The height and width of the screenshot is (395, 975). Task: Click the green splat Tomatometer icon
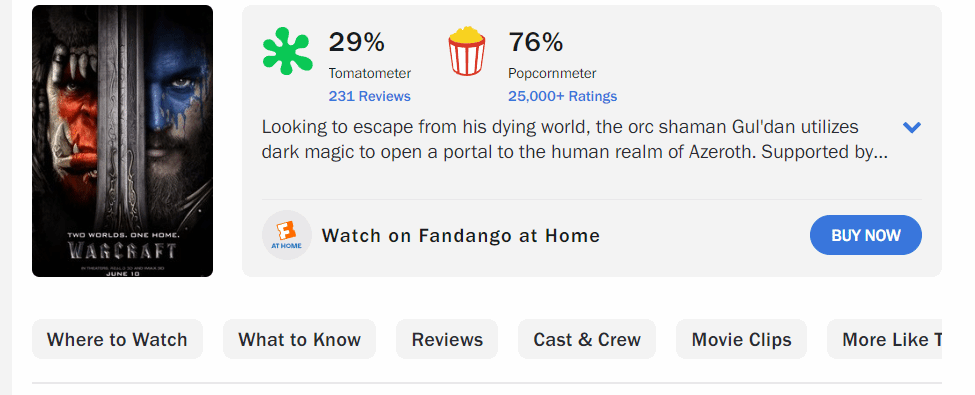287,51
